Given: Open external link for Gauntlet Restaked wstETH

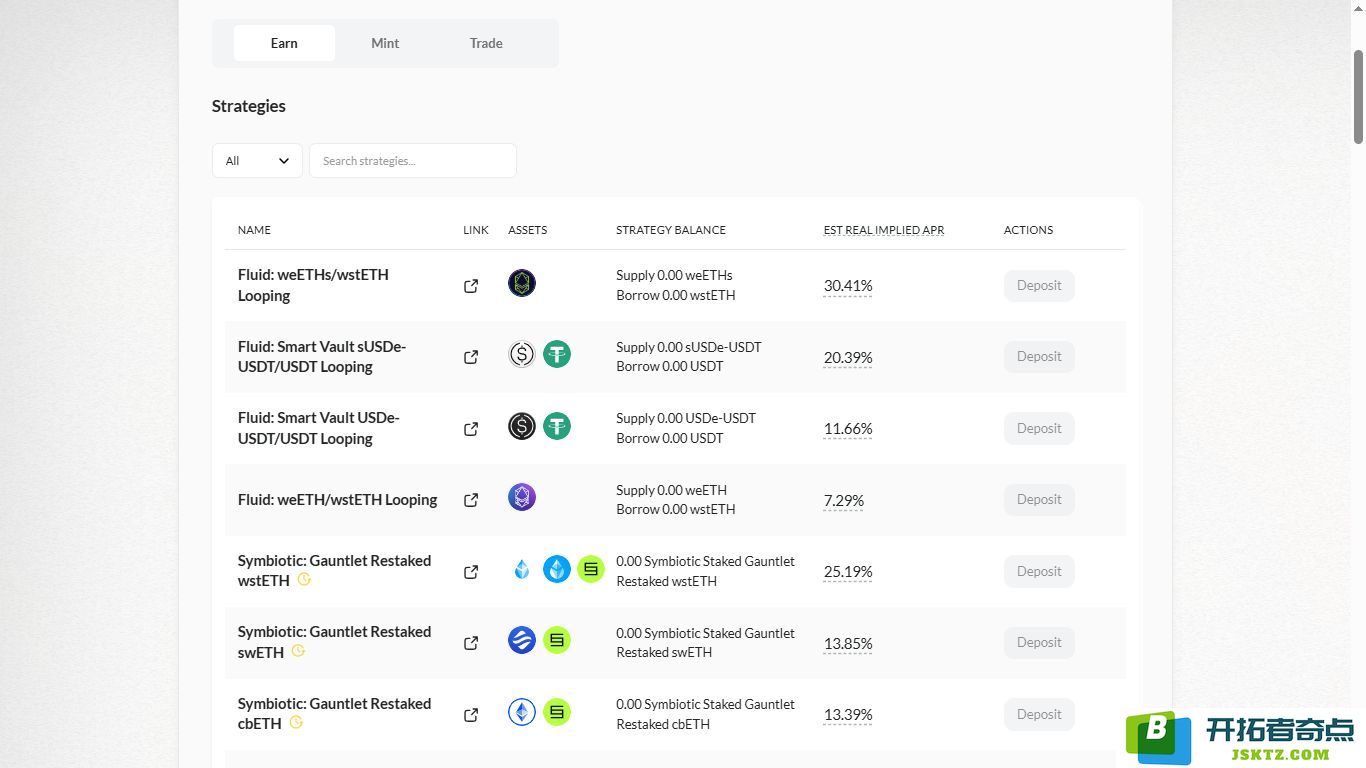Looking at the screenshot, I should pyautogui.click(x=471, y=572).
